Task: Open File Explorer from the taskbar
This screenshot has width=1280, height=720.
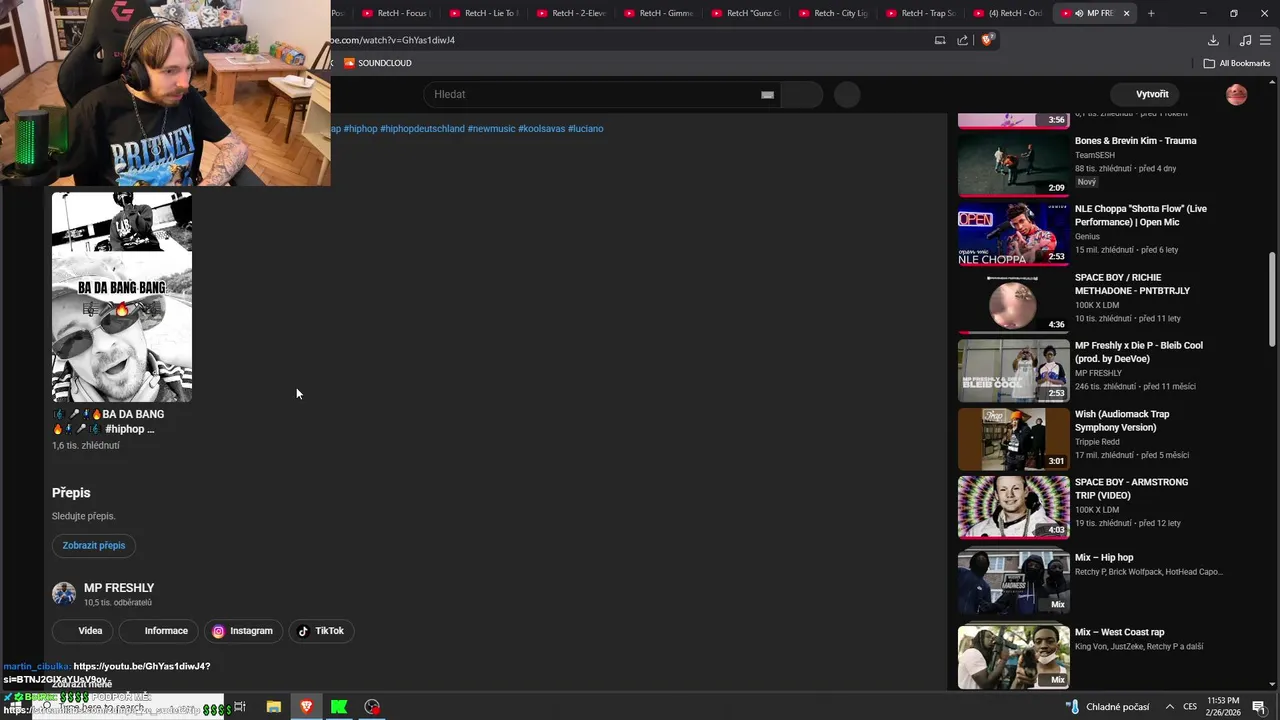Action: click(x=273, y=707)
